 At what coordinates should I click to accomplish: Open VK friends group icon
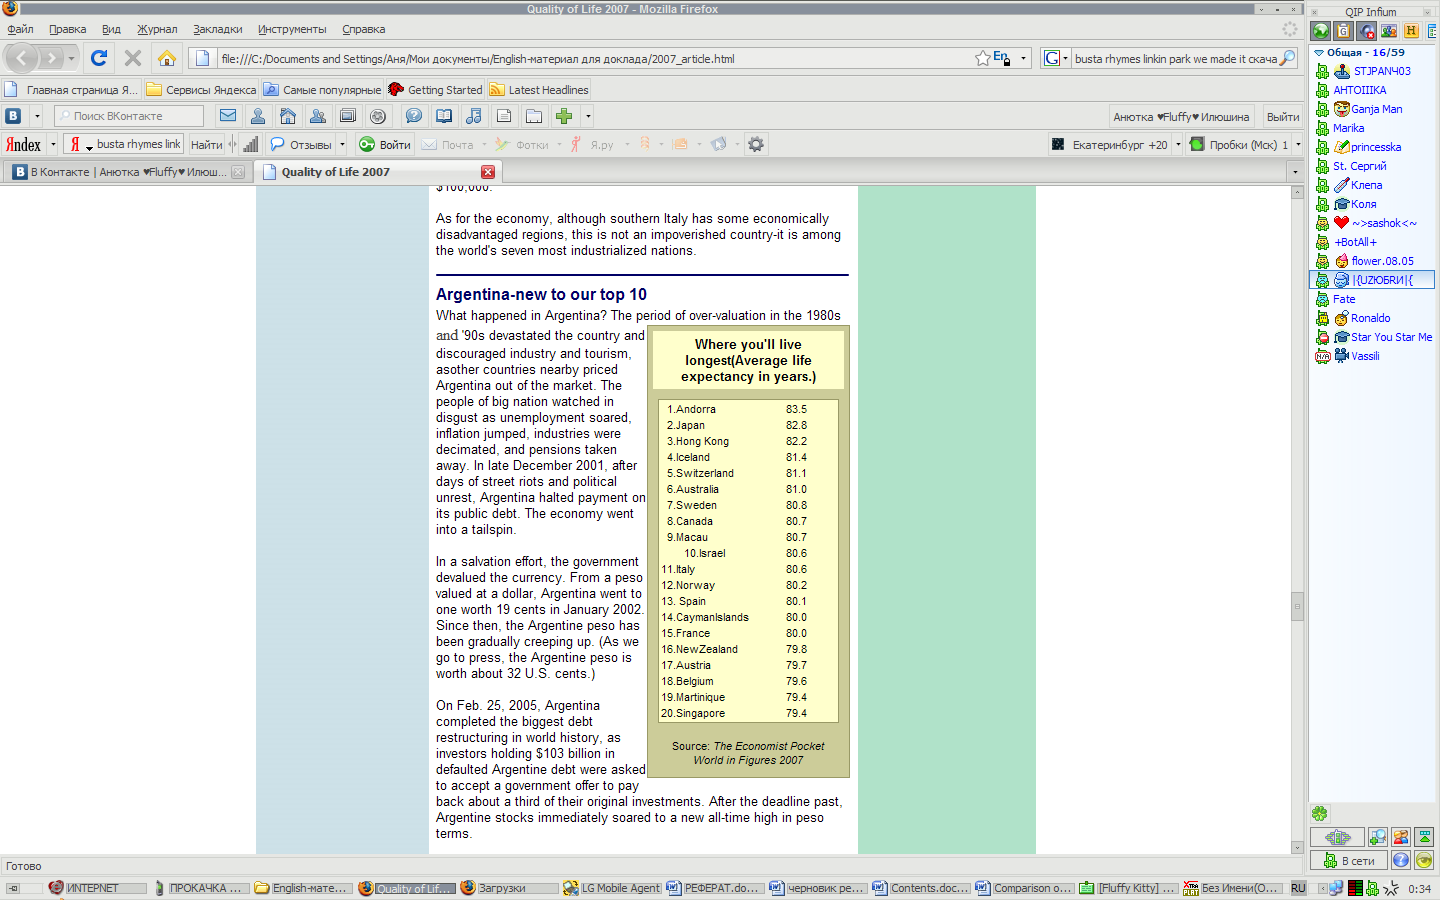318,116
